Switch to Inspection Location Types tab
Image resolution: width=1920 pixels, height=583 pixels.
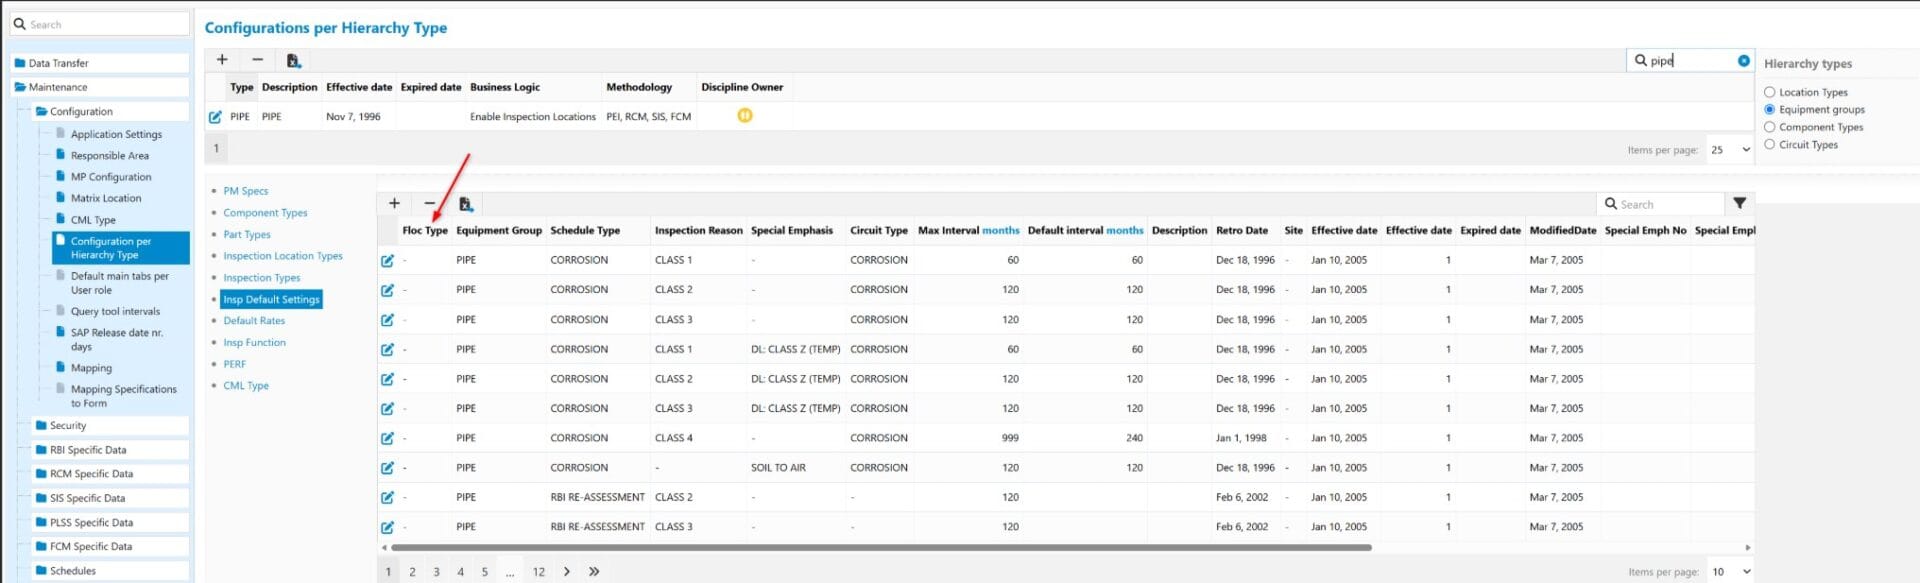(283, 256)
